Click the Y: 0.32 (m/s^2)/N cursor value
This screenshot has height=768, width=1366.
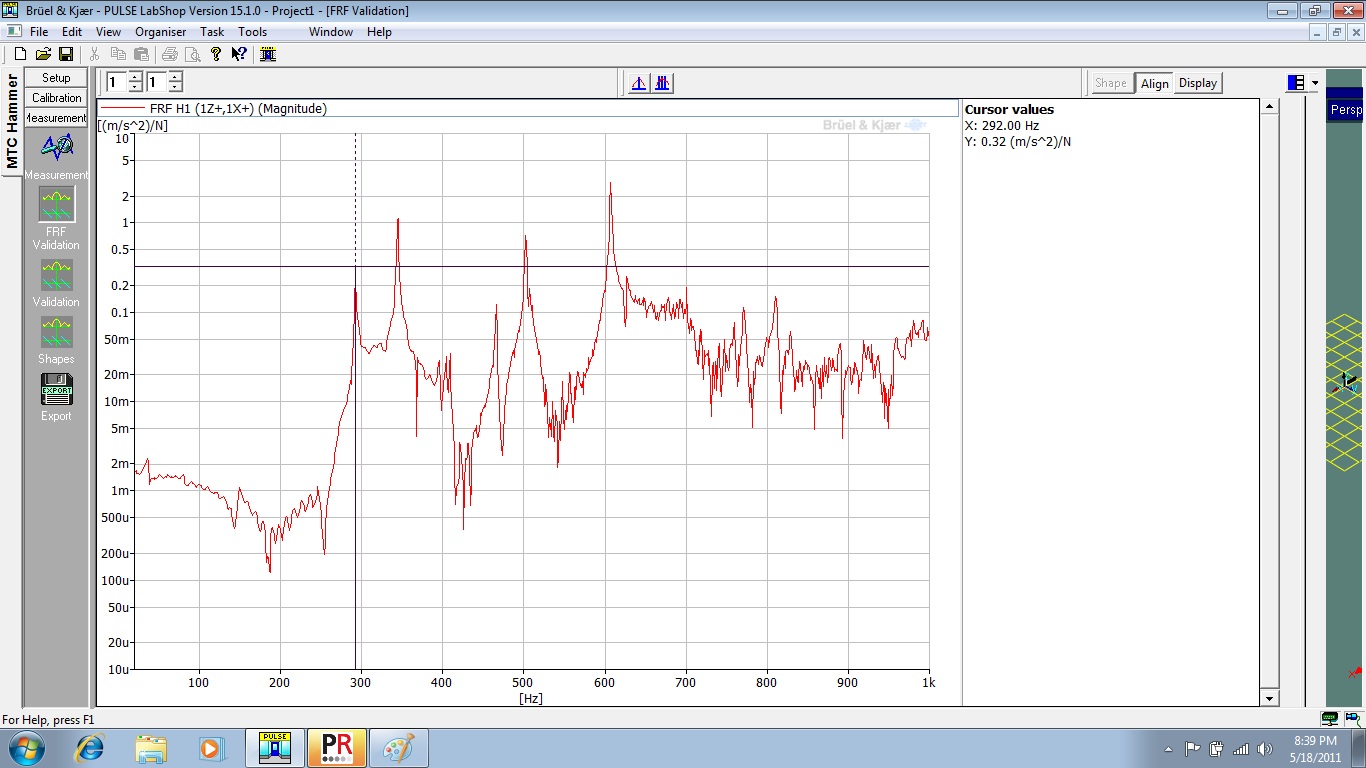(x=1018, y=142)
